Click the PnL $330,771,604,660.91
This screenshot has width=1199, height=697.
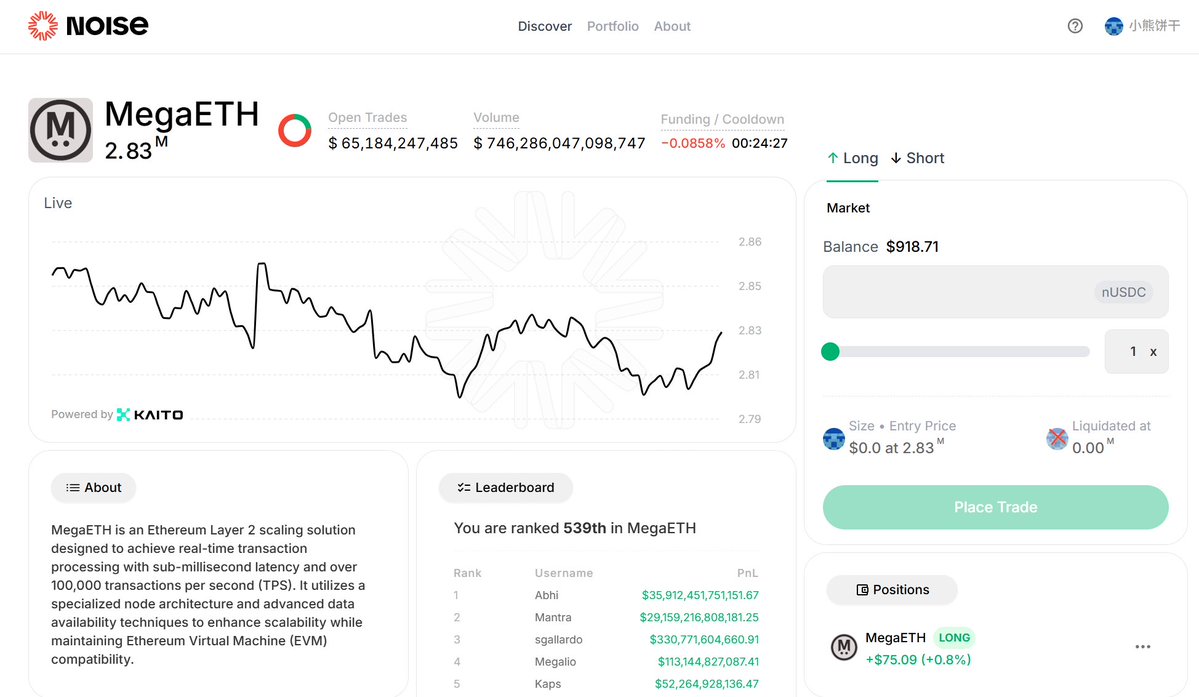(704, 640)
